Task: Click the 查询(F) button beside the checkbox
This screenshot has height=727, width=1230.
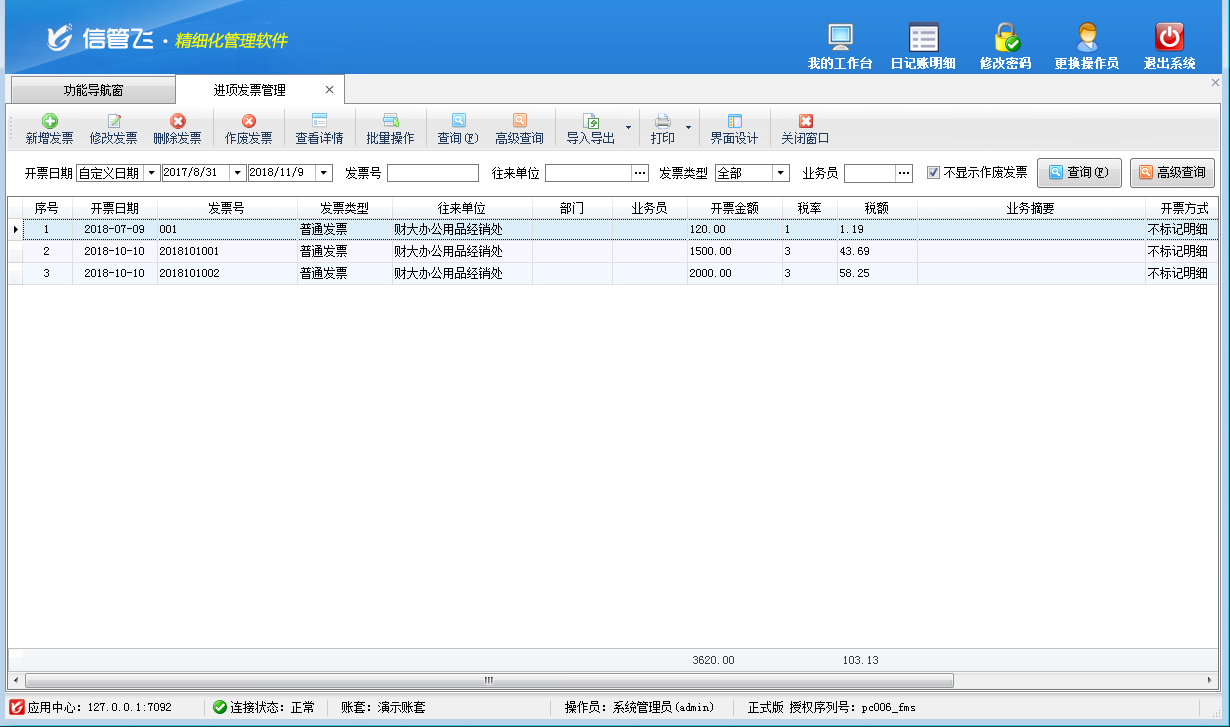Action: (1079, 173)
